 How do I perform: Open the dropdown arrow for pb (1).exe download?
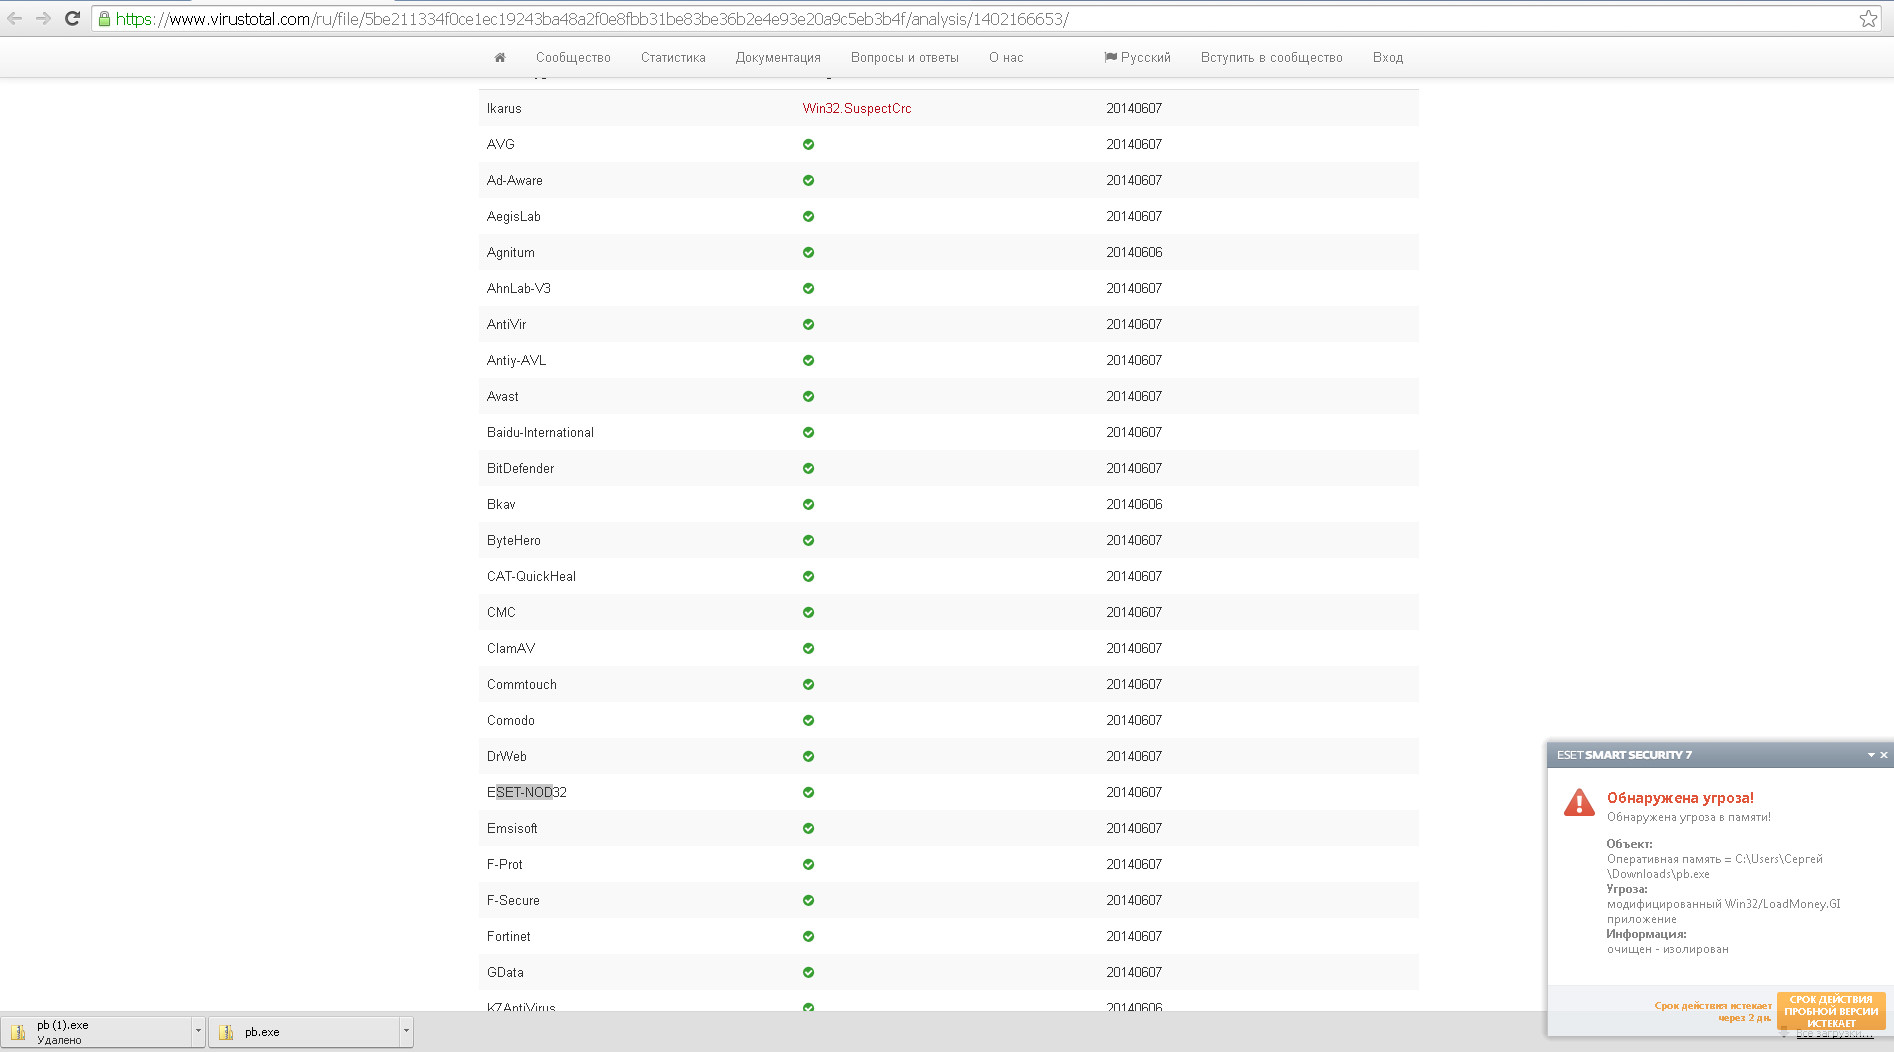[198, 1031]
